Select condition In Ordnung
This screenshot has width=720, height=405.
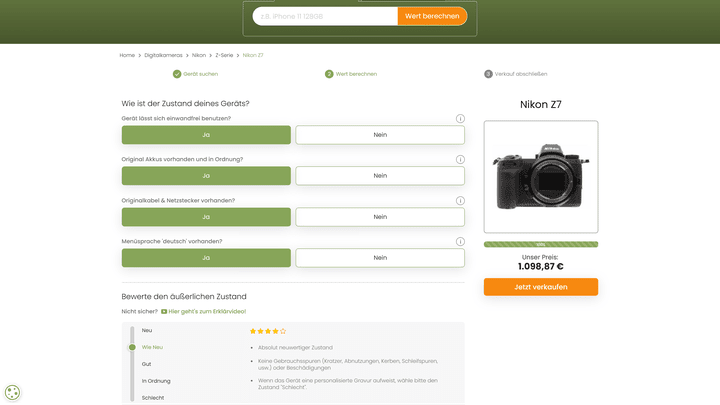point(156,381)
